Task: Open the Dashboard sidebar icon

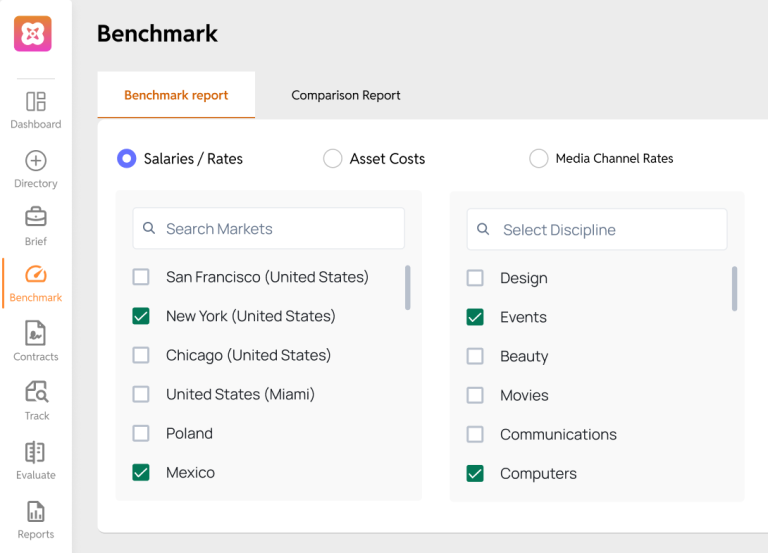Action: (36, 101)
